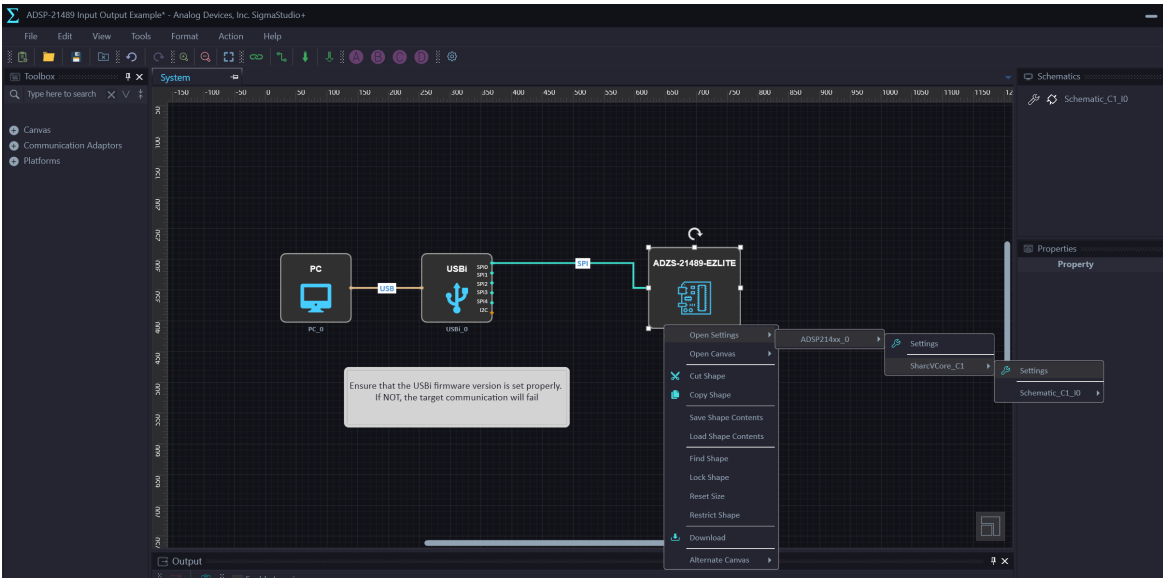Pin the Output panel

click(994, 561)
